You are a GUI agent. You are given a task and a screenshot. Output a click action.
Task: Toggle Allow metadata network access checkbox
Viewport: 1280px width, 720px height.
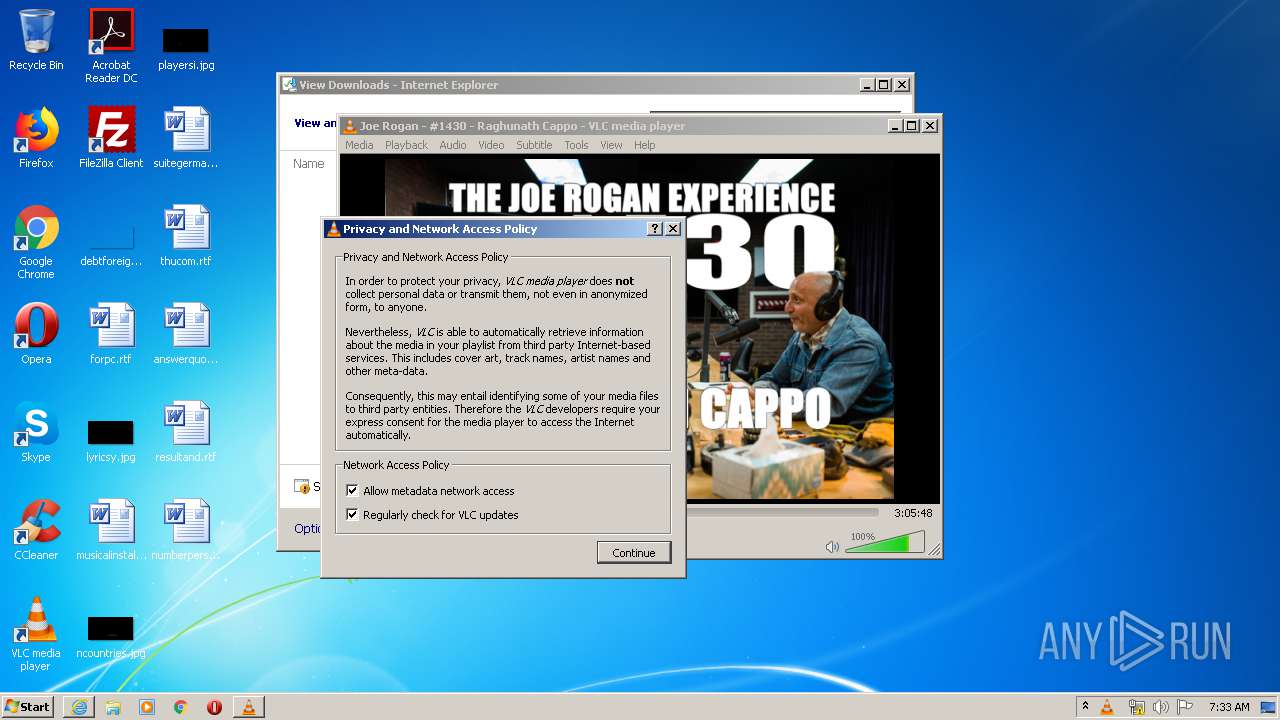(352, 491)
